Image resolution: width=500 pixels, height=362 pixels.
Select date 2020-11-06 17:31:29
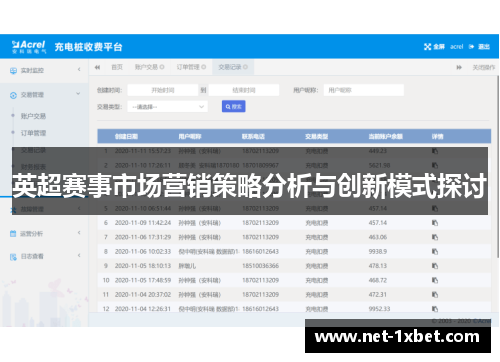143,237
